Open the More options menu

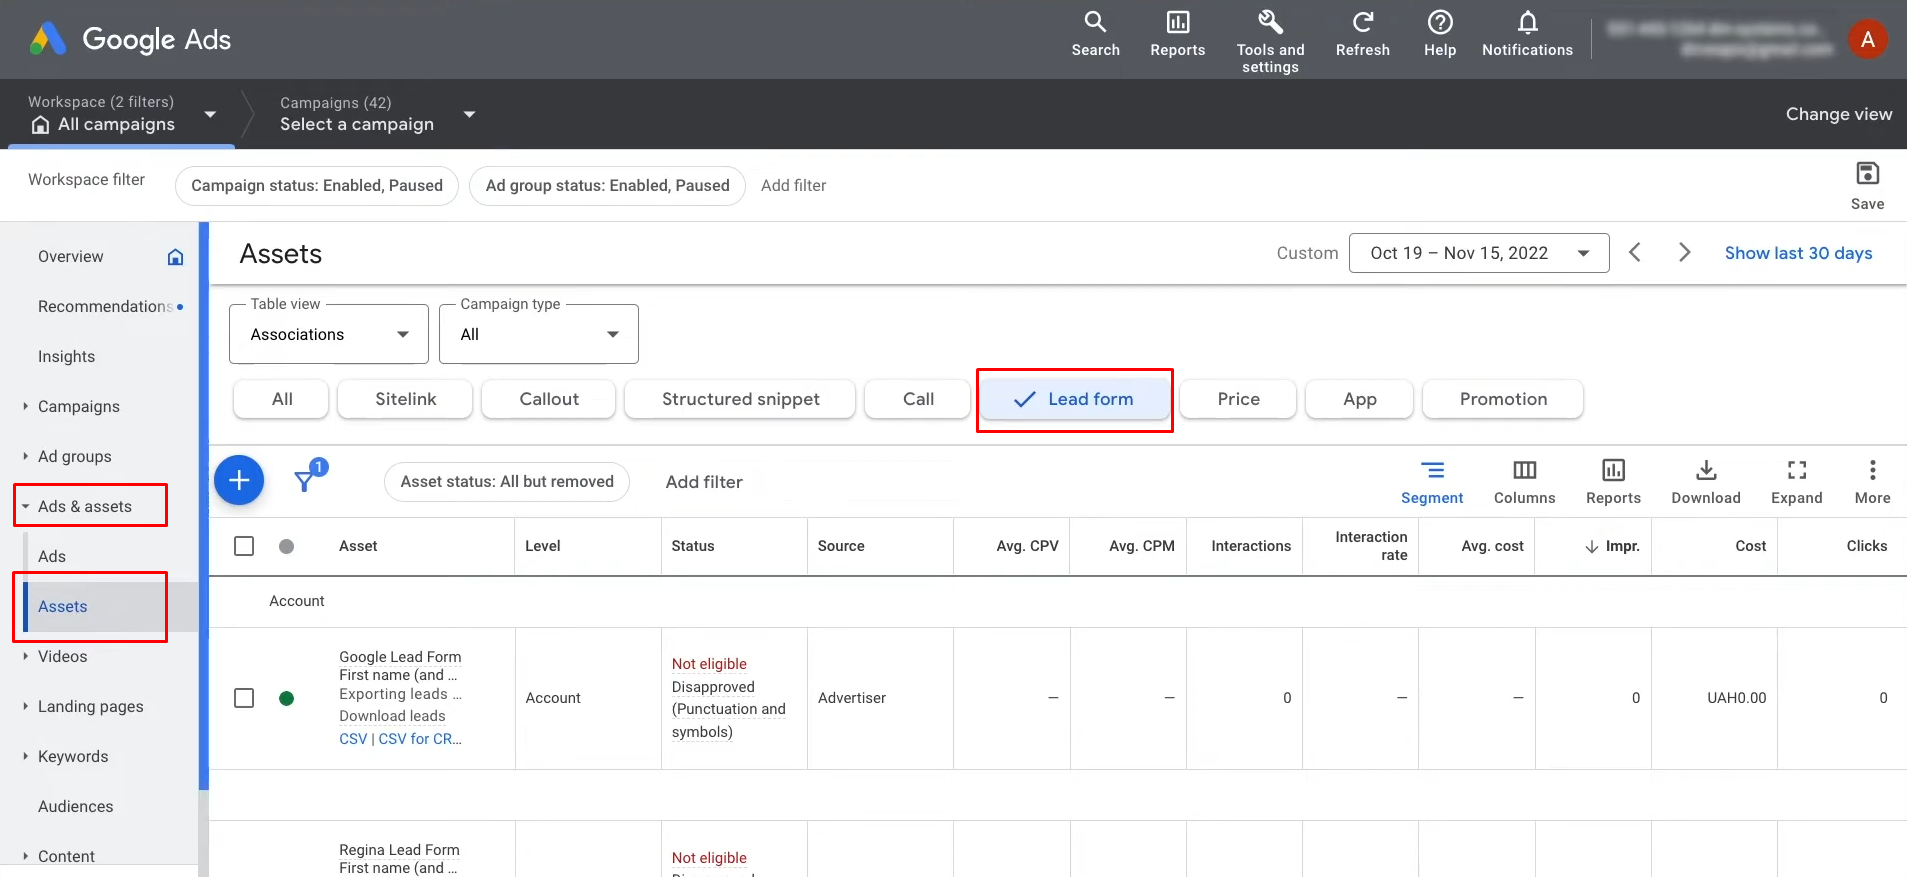point(1872,482)
